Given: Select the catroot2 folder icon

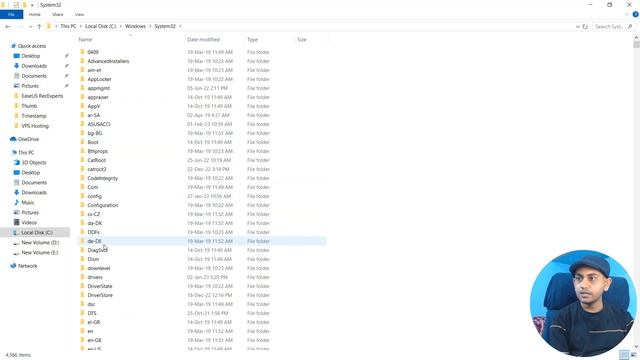Looking at the screenshot, I should (82, 169).
